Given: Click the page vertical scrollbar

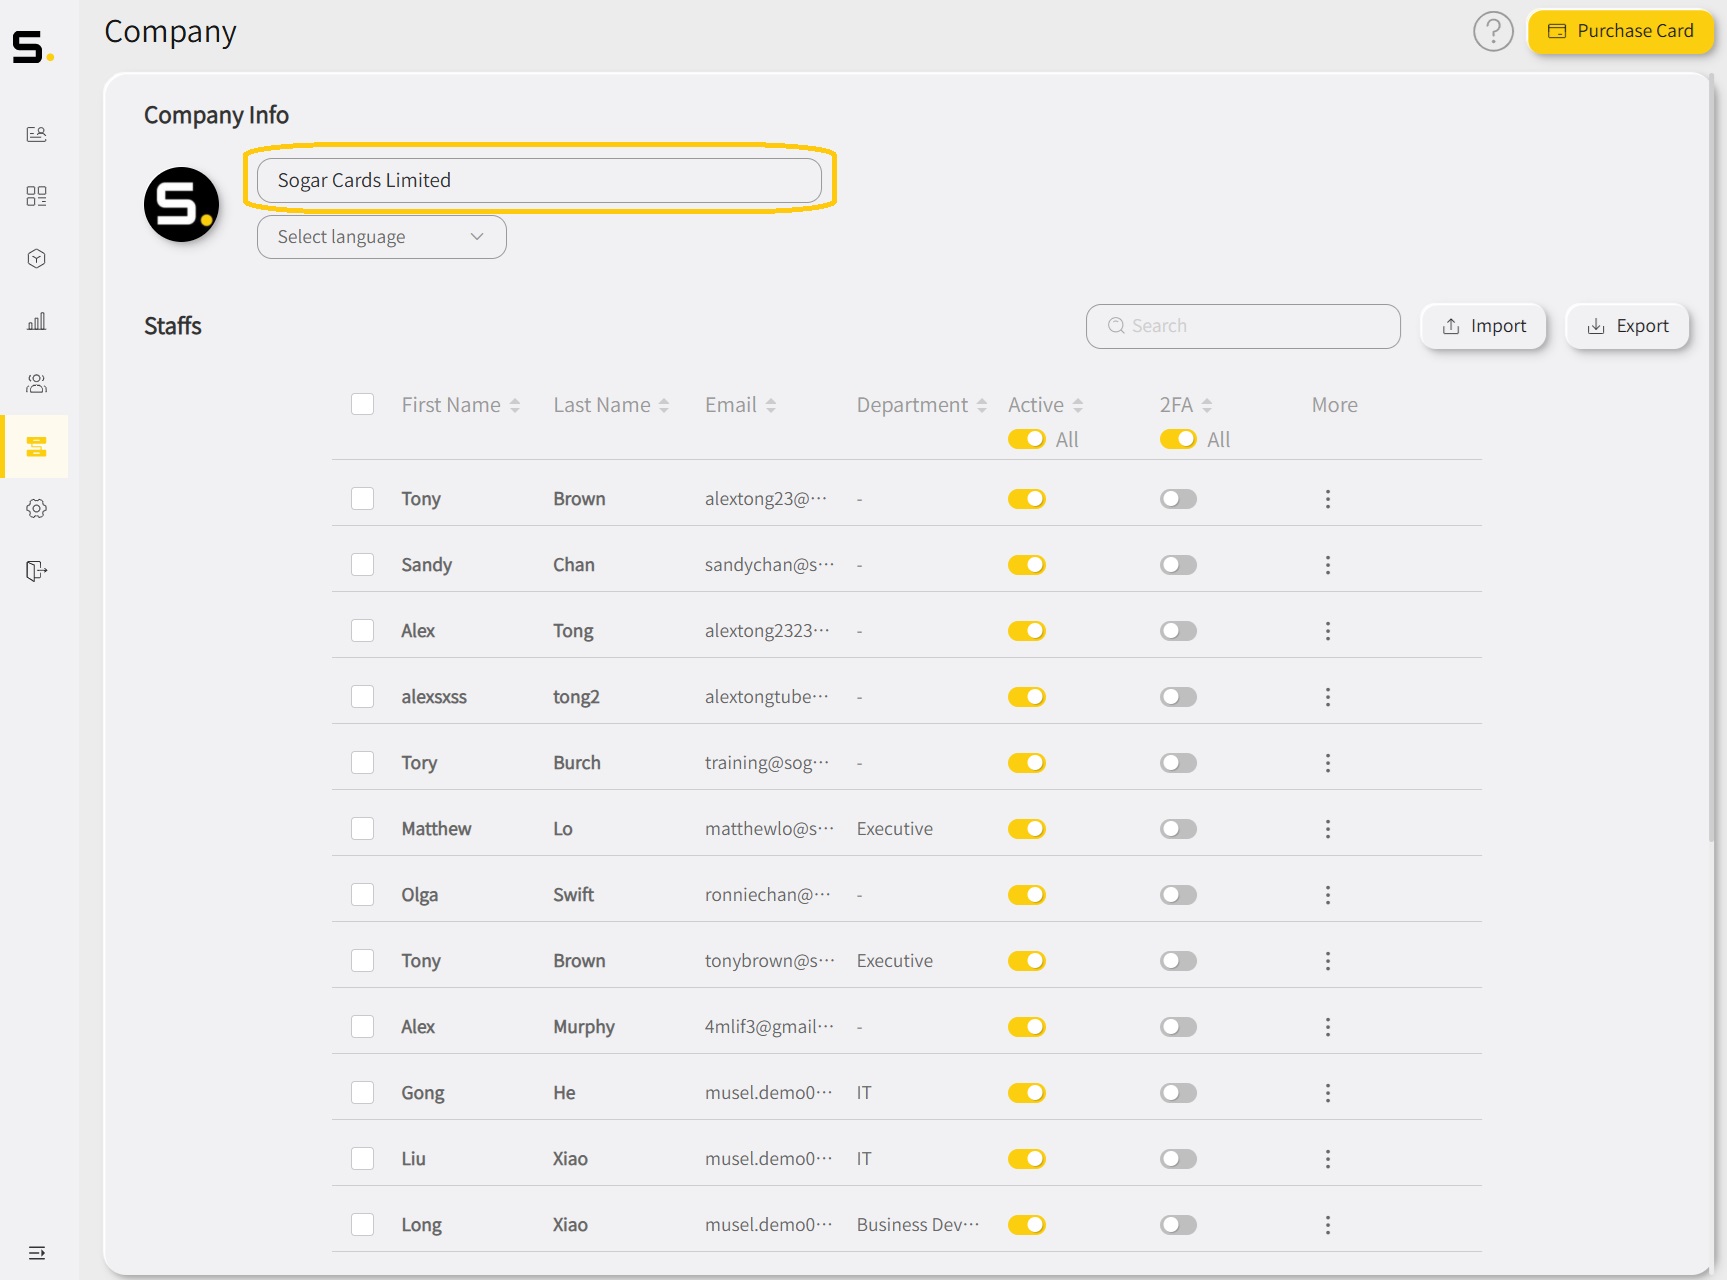Looking at the screenshot, I should [1712, 460].
